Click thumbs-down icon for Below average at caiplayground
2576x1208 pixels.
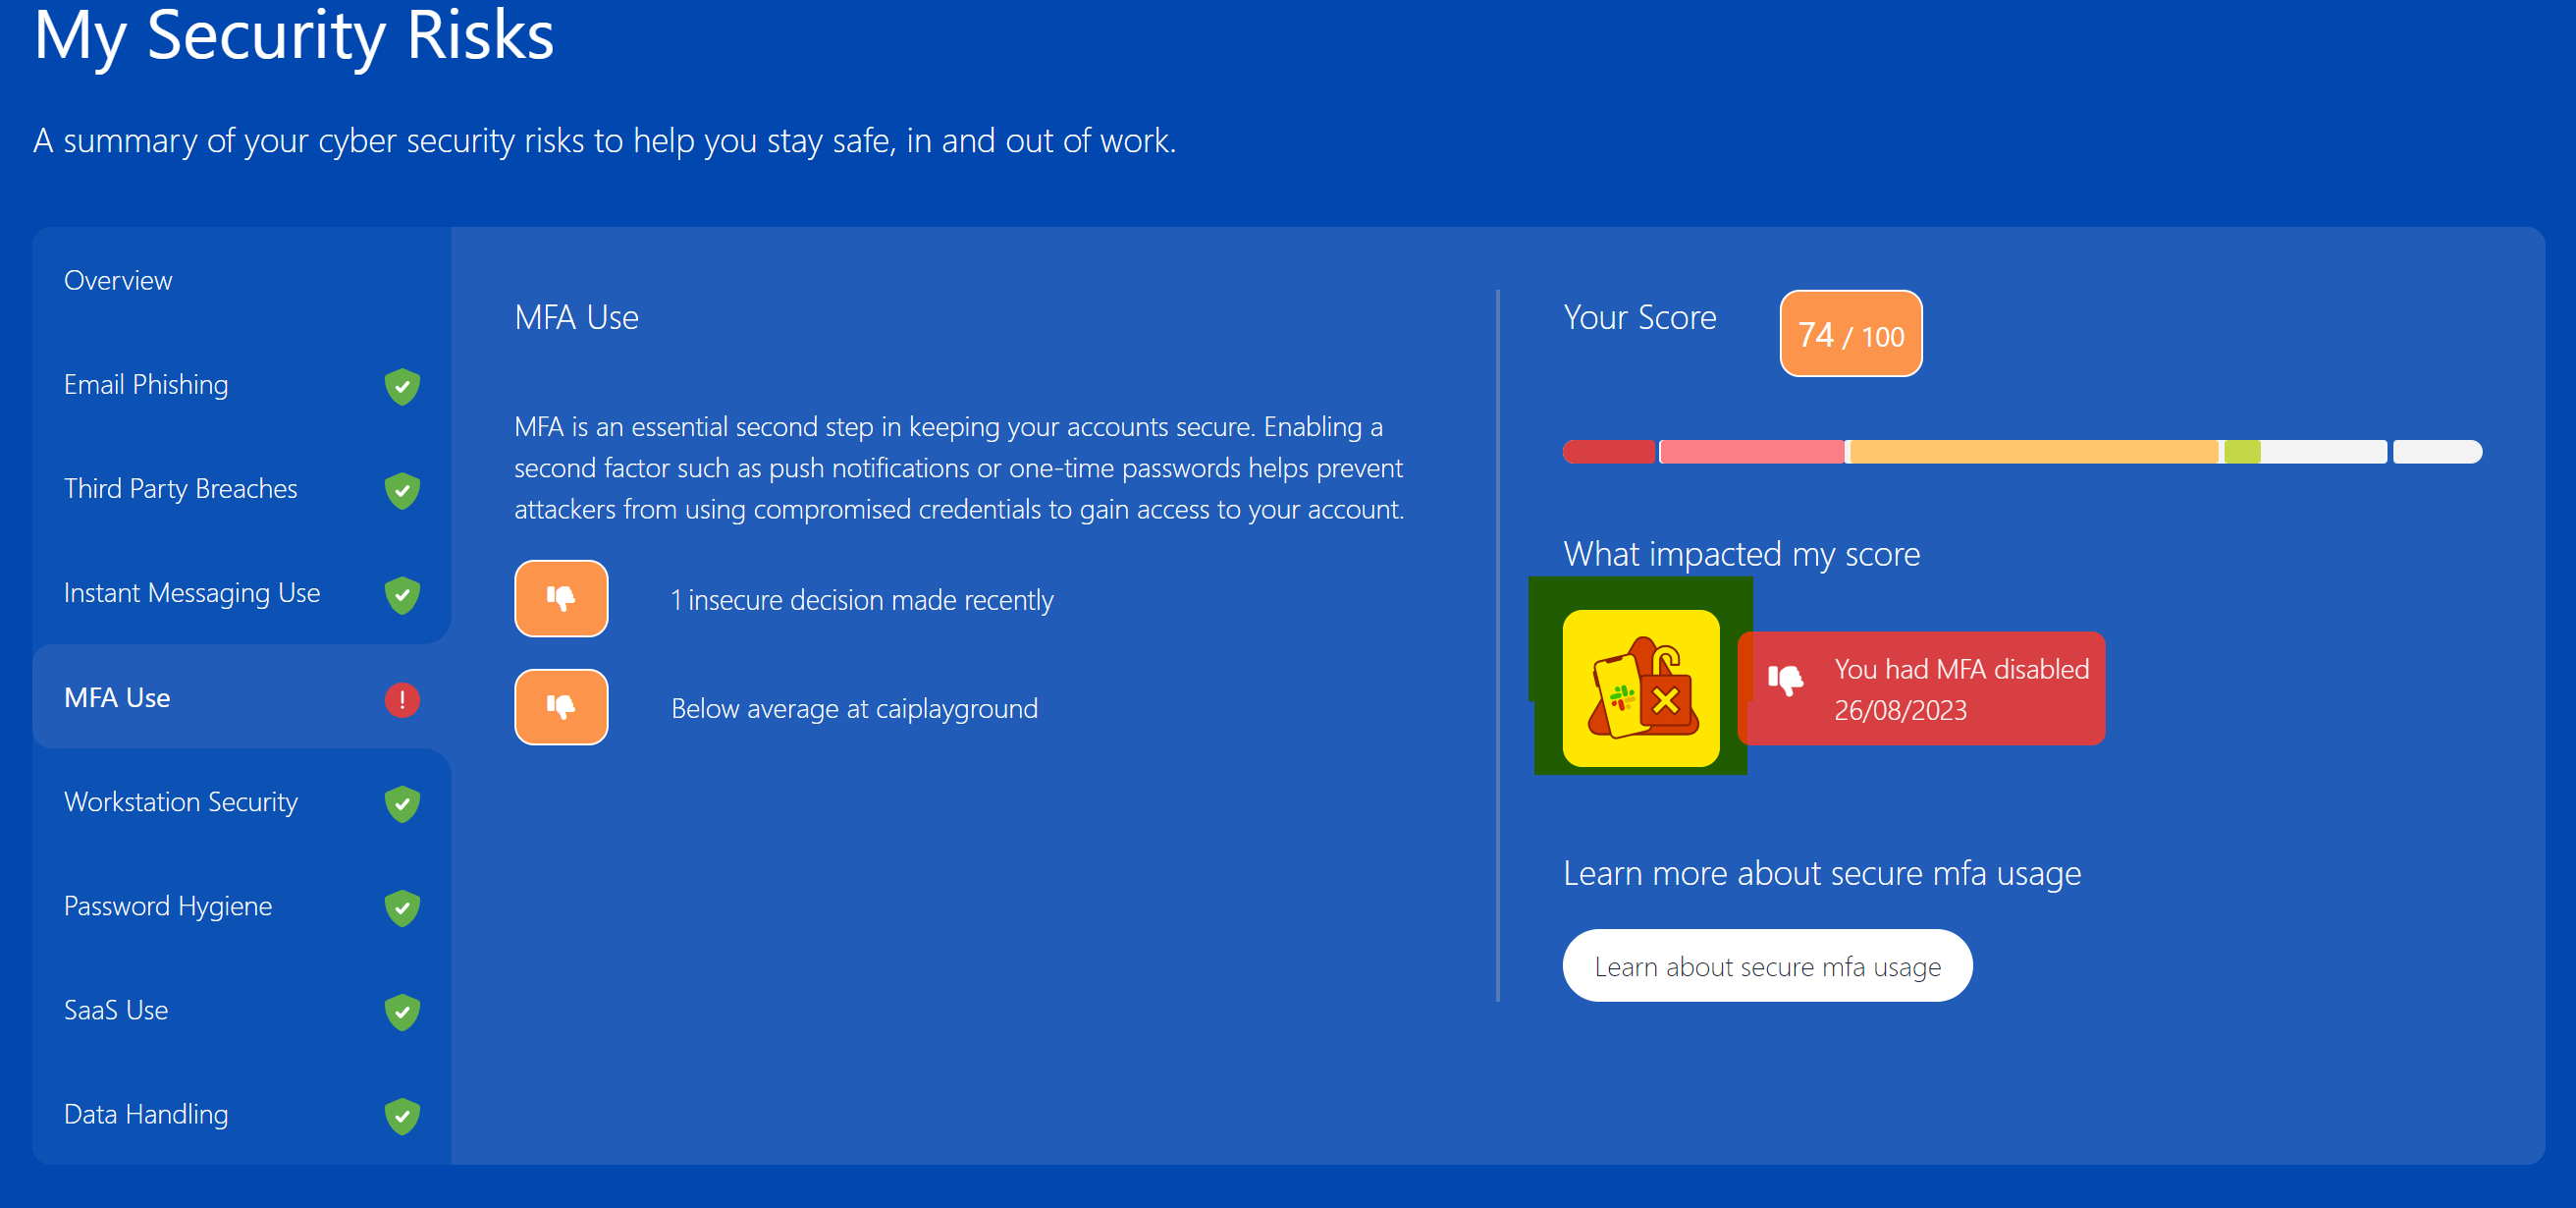click(x=561, y=707)
